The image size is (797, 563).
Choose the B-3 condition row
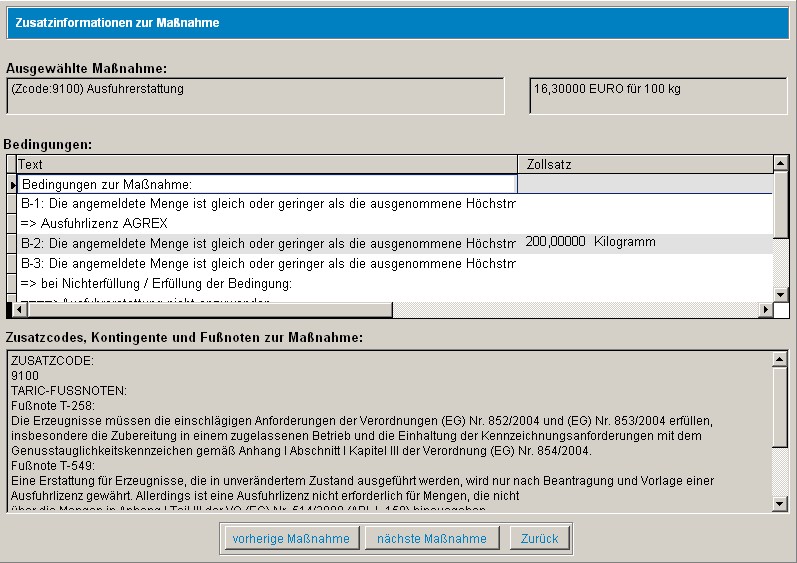[x=266, y=263]
